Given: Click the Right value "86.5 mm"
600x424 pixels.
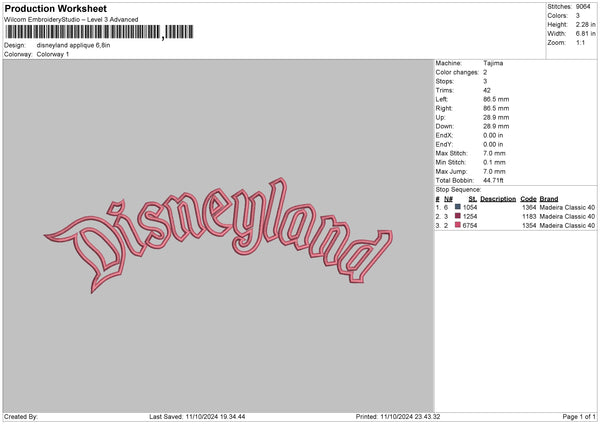Looking at the screenshot, I should [496, 108].
